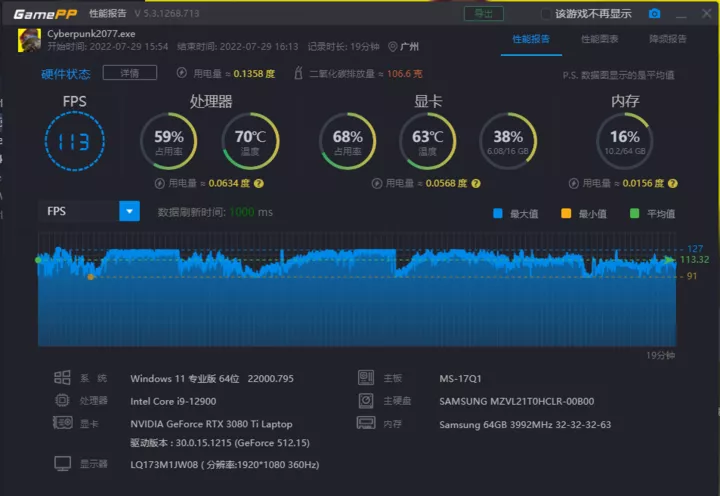720x496 pixels.
Task: Click the green 平均值 legend swatch
Action: click(634, 213)
